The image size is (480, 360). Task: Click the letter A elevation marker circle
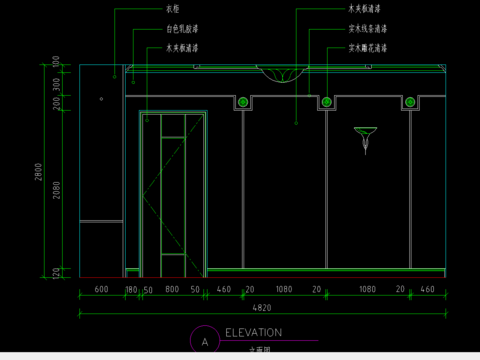tap(205, 339)
